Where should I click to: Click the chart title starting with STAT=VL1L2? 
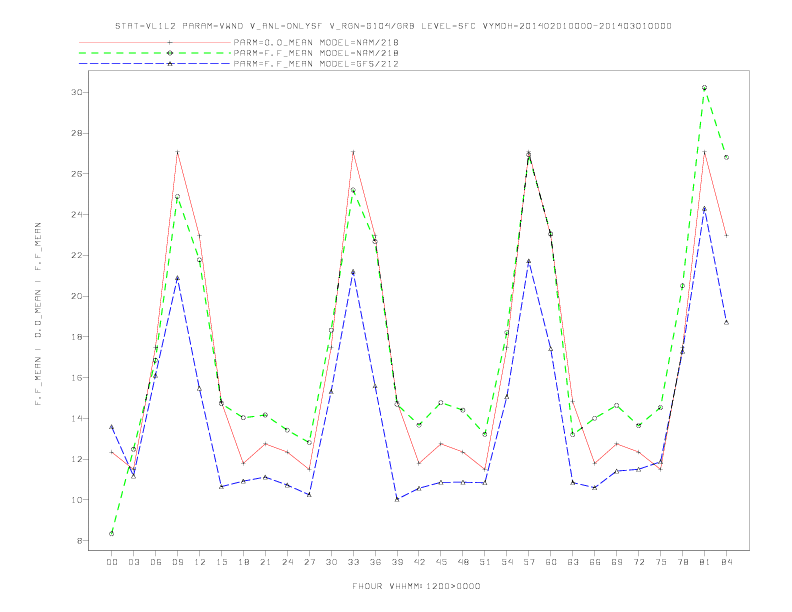[x=393, y=26]
